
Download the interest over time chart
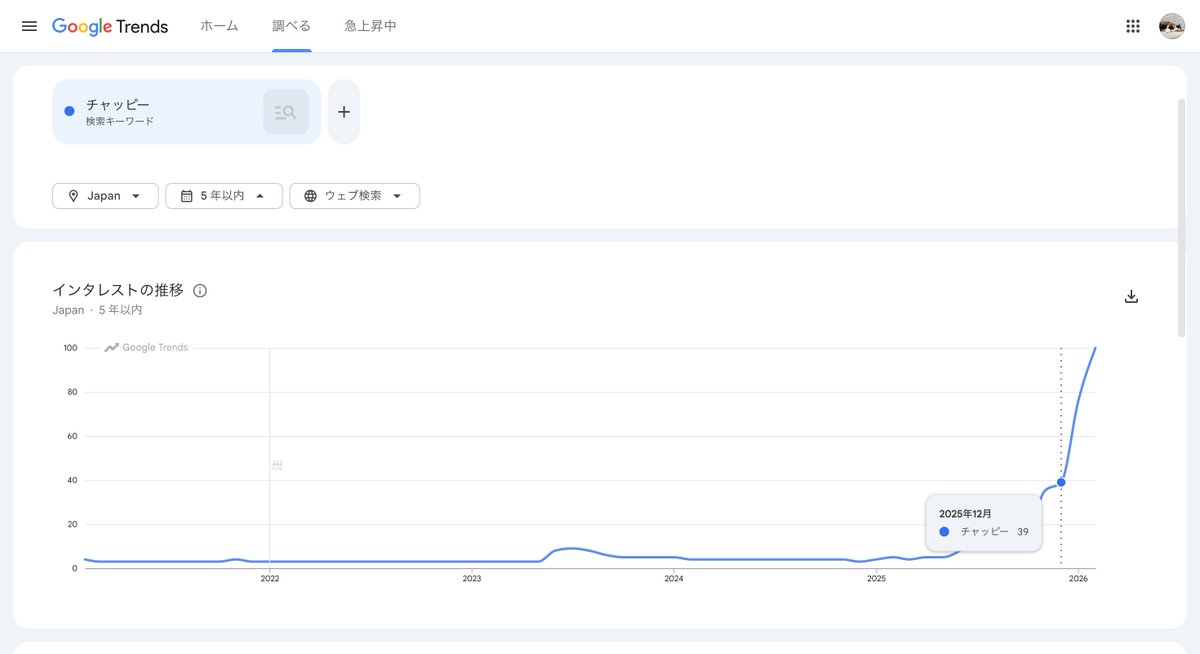1131,296
